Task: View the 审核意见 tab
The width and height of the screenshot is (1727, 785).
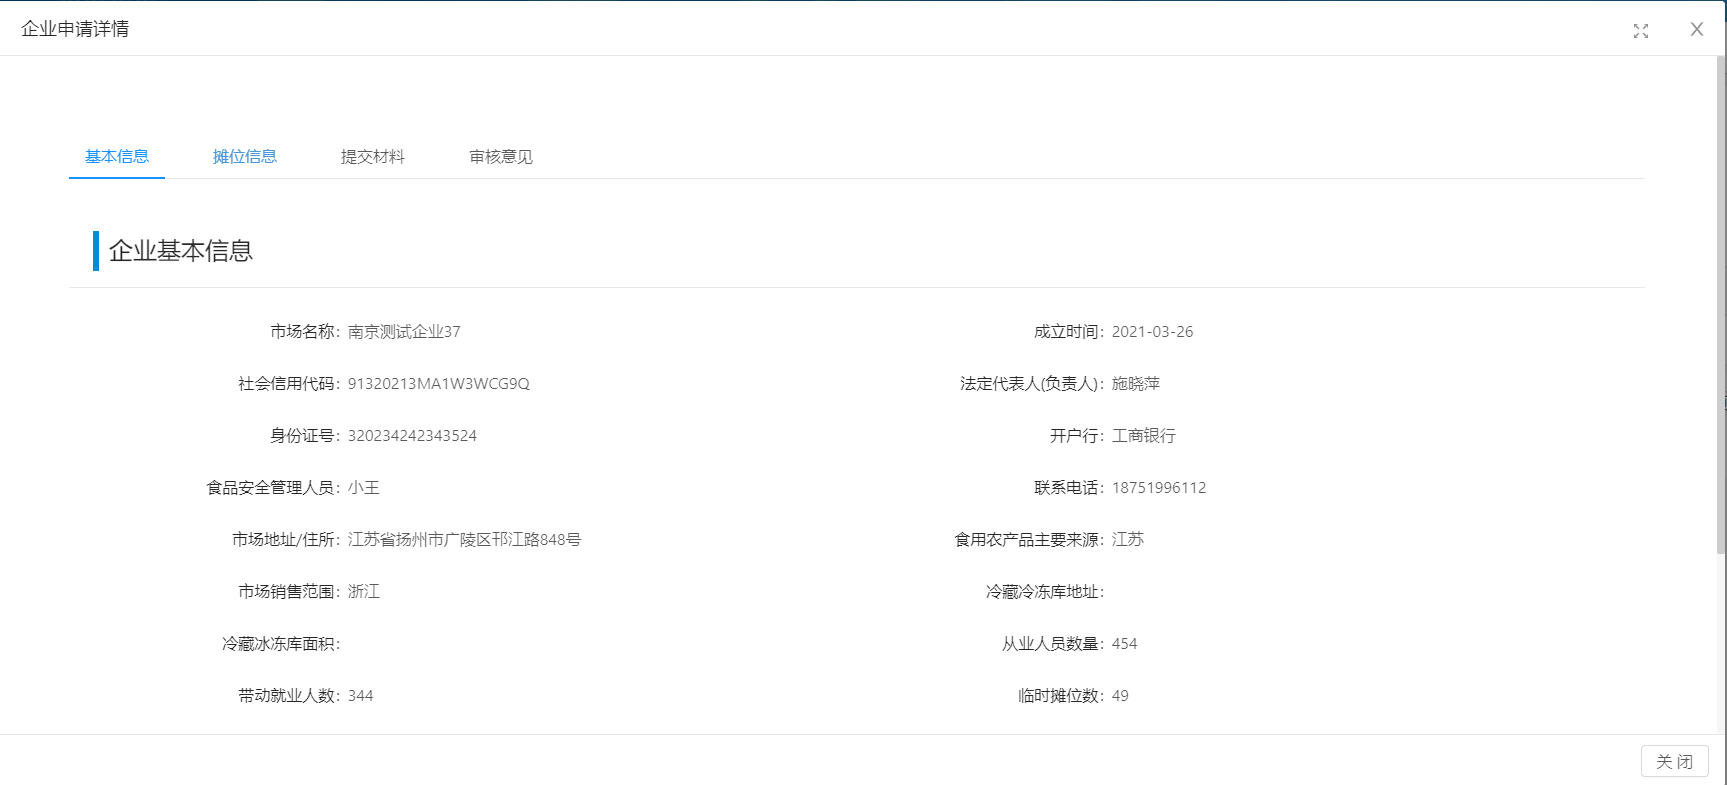Action: tap(501, 157)
